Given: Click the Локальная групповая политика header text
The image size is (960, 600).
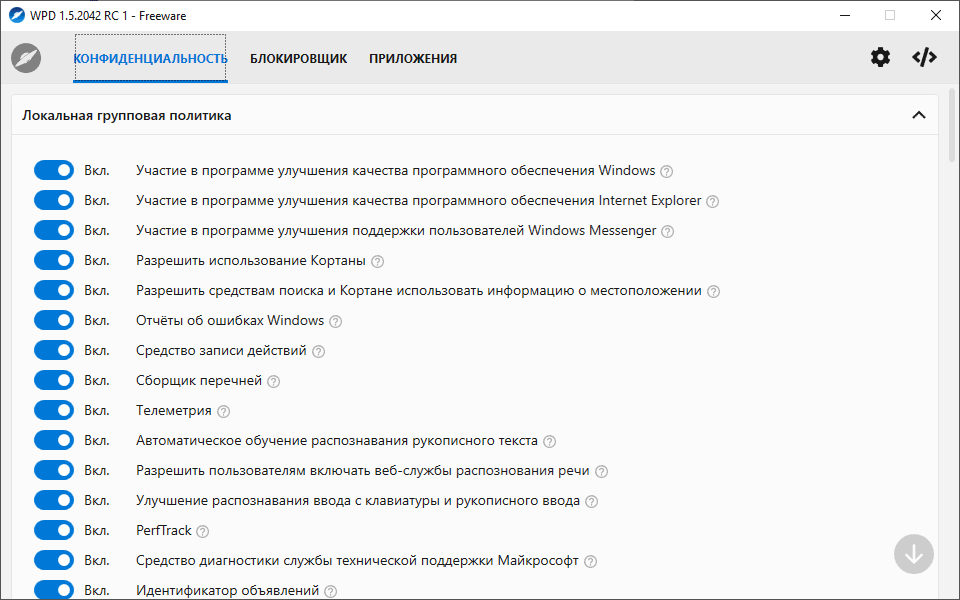Looking at the screenshot, I should point(127,116).
